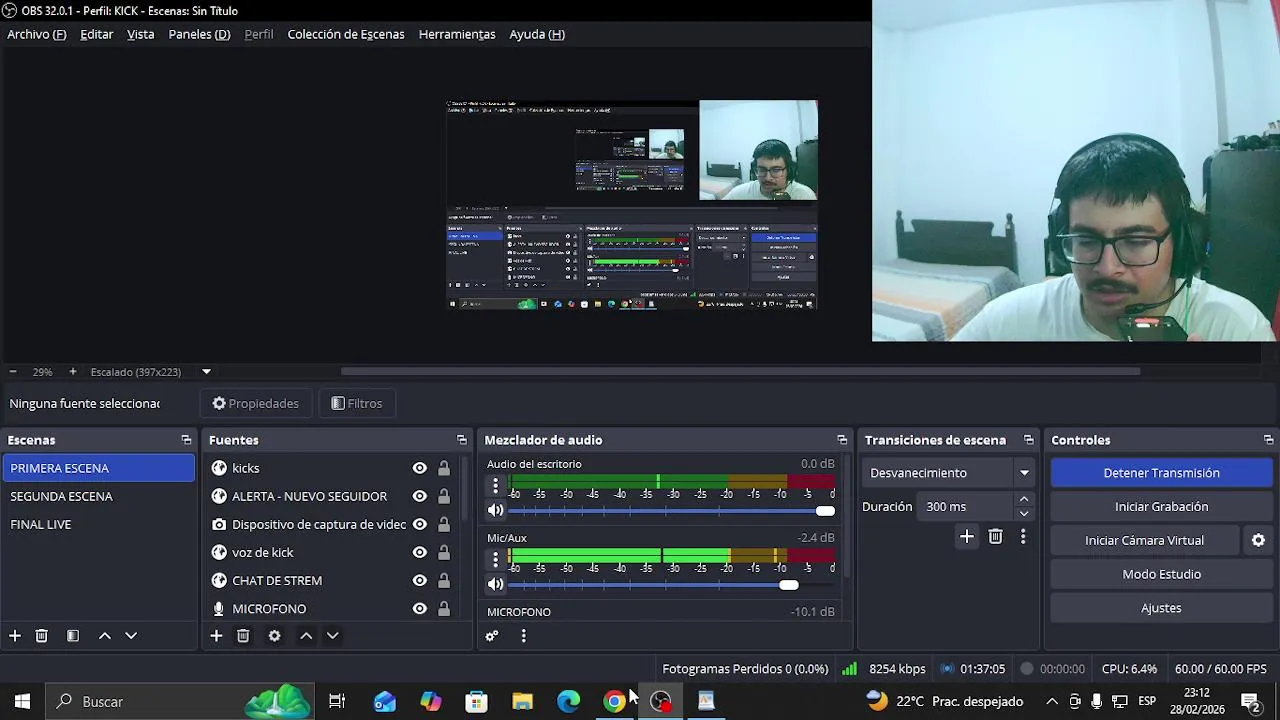Undock the Mezclador de audio panel
This screenshot has width=1280, height=720.
click(842, 440)
